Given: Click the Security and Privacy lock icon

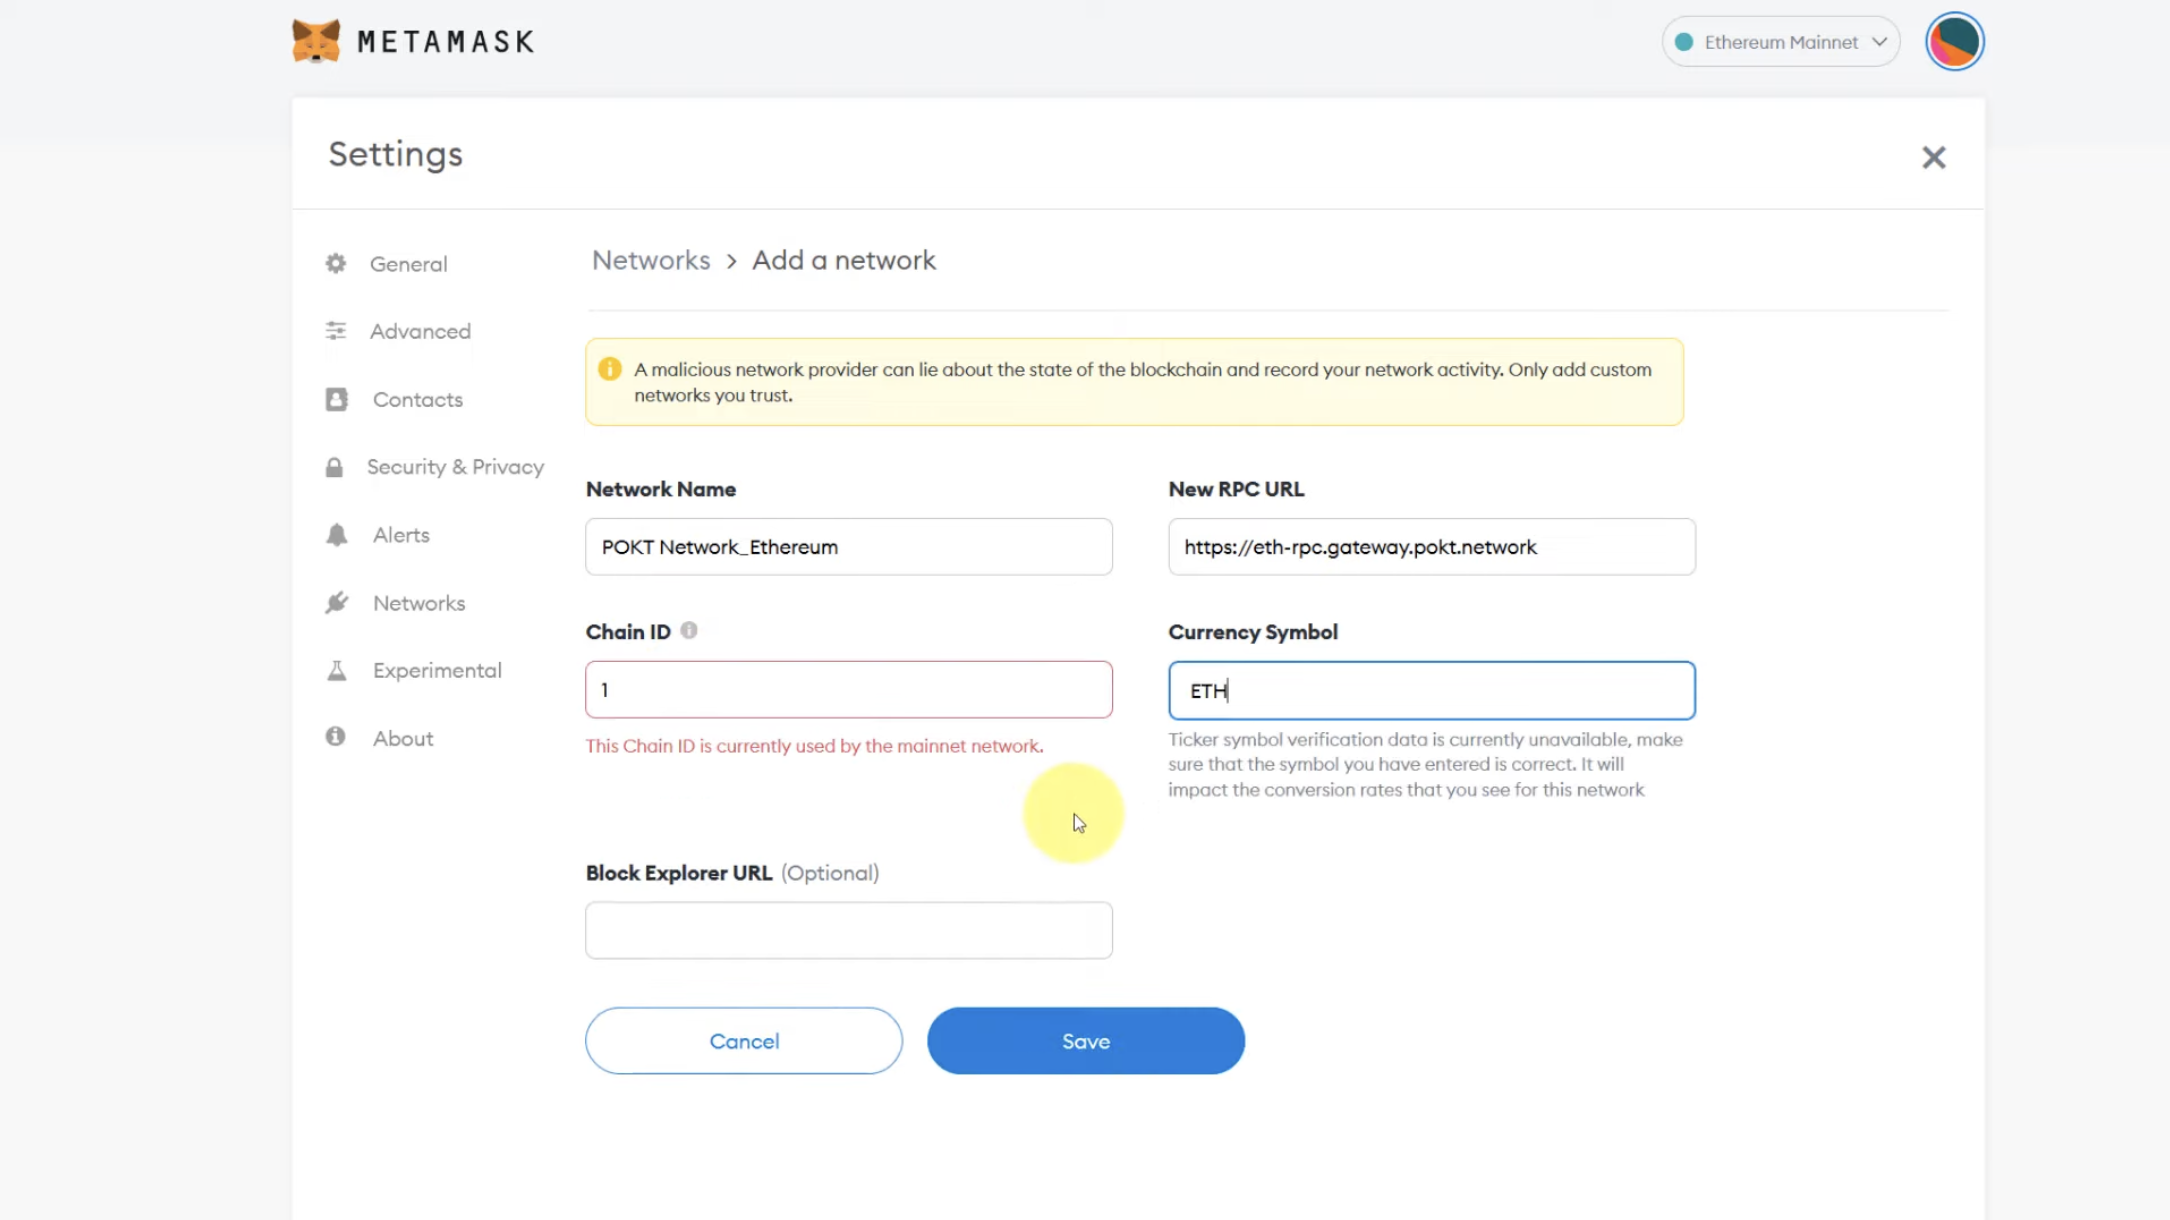Looking at the screenshot, I should 334,466.
